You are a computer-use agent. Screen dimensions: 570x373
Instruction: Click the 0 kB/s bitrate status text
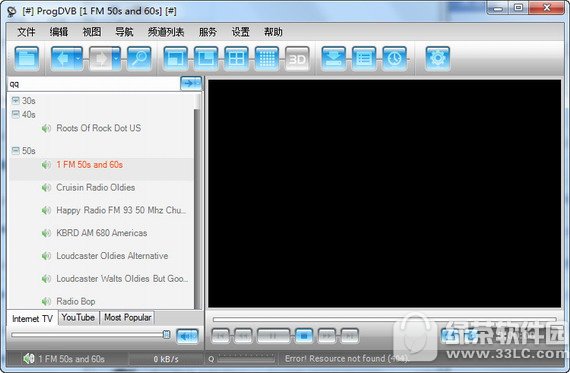166,359
